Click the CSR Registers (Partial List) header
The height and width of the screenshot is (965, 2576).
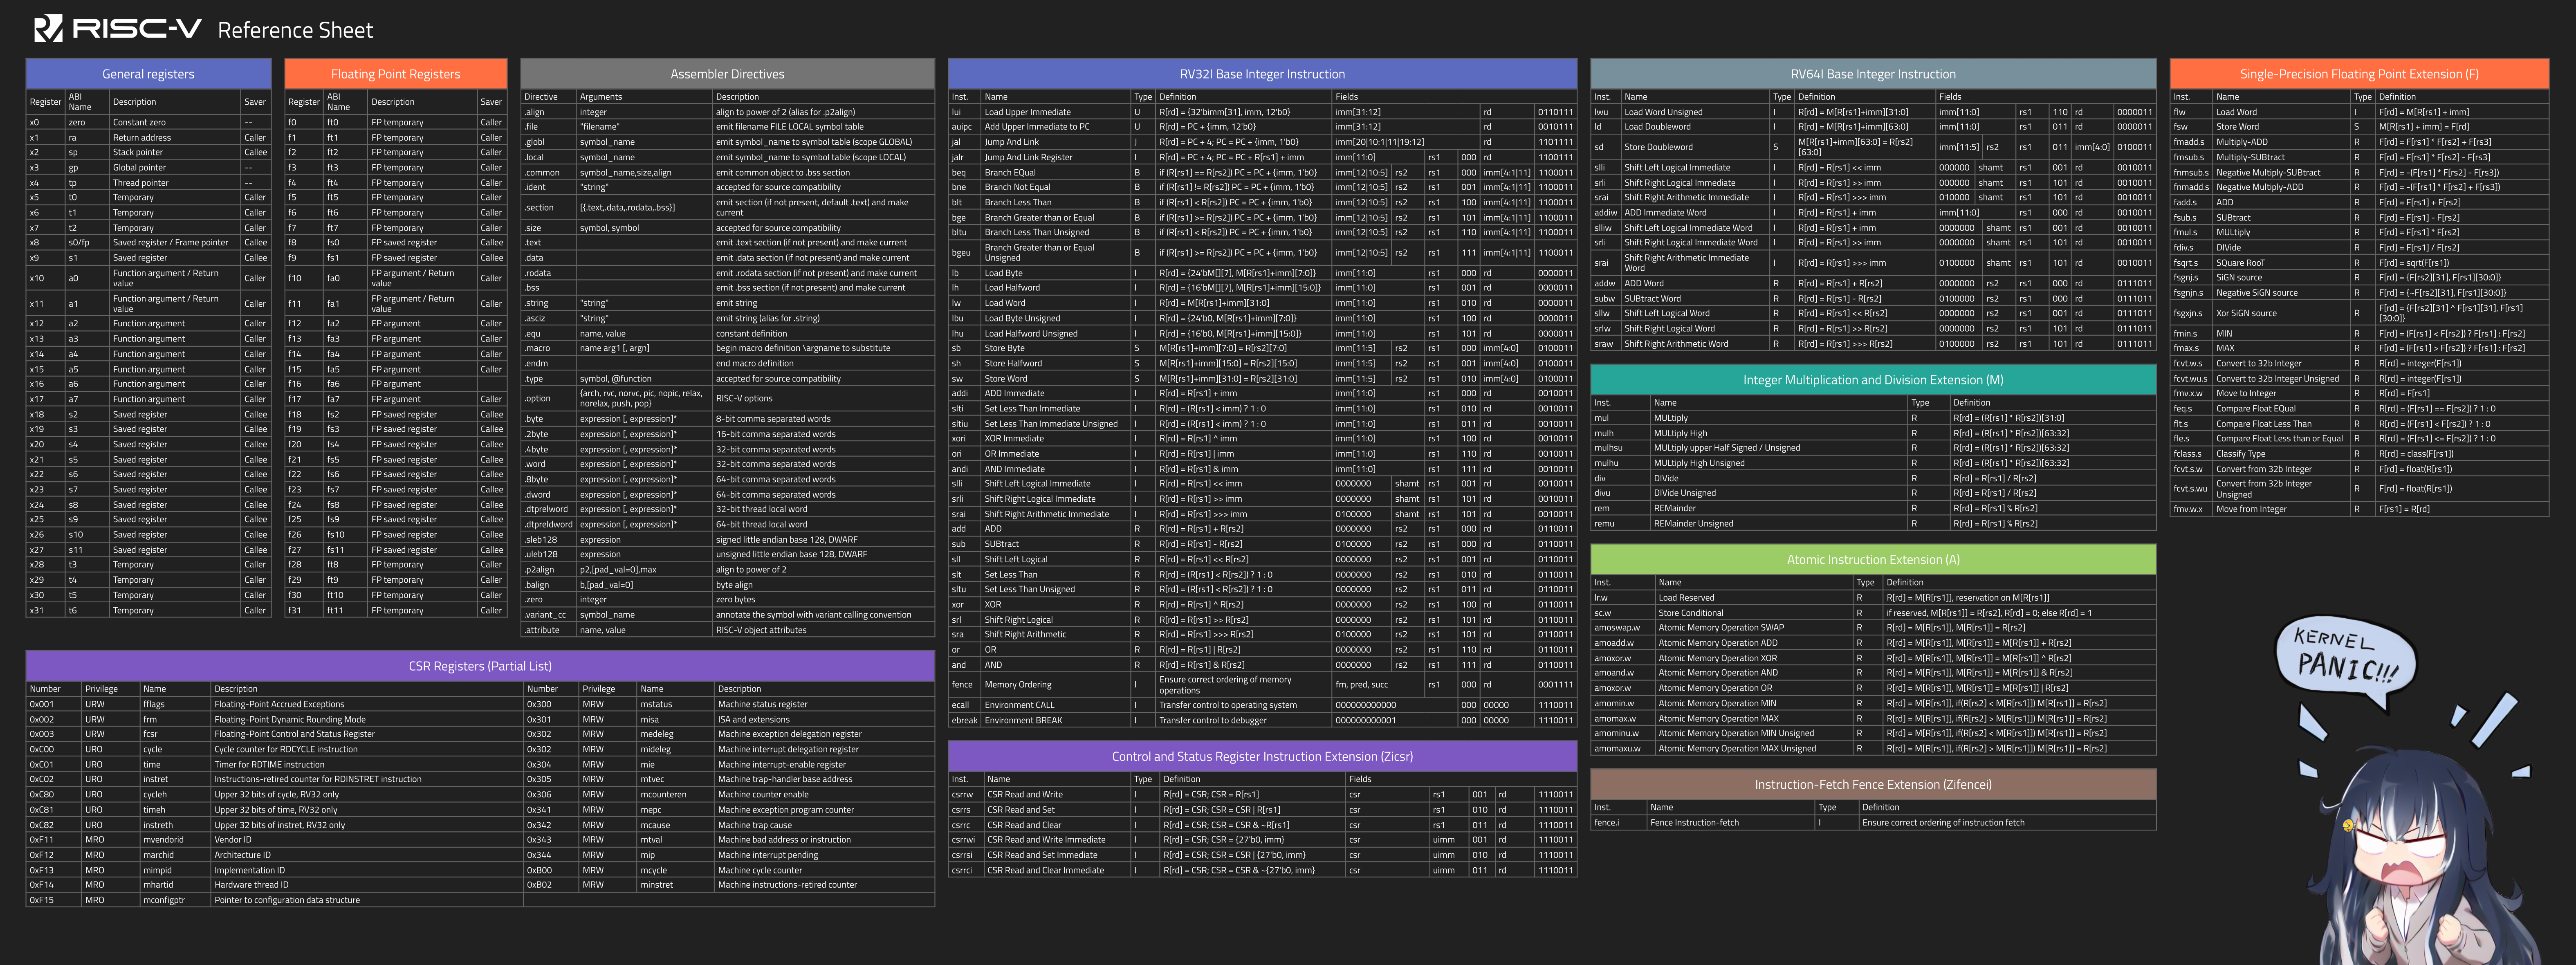click(480, 666)
